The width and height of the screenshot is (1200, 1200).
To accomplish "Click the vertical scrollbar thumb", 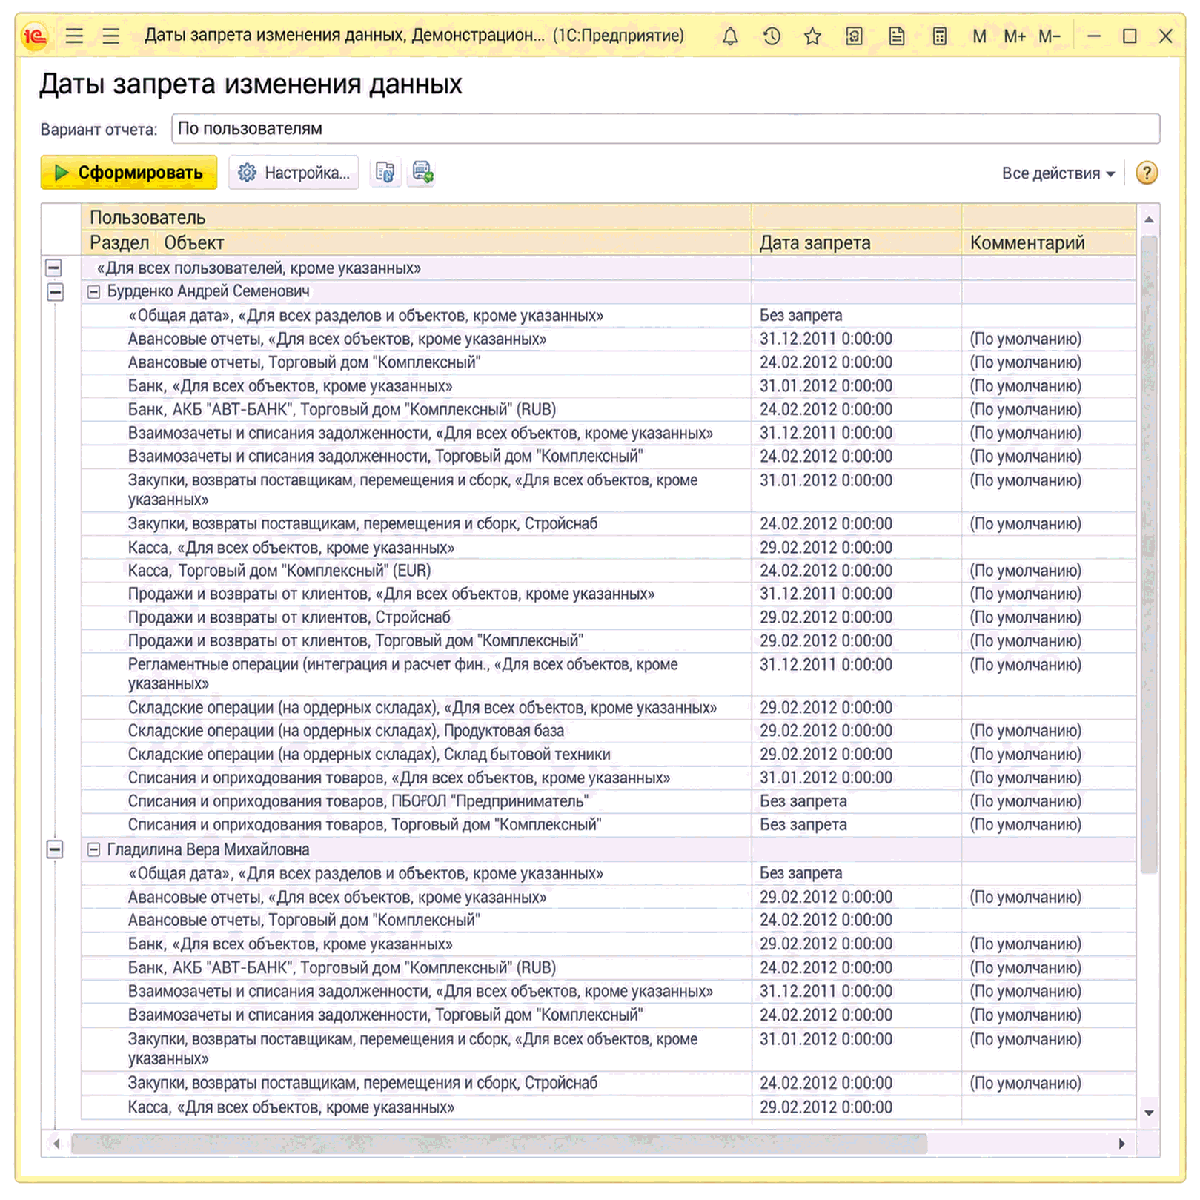I will 1149,555.
